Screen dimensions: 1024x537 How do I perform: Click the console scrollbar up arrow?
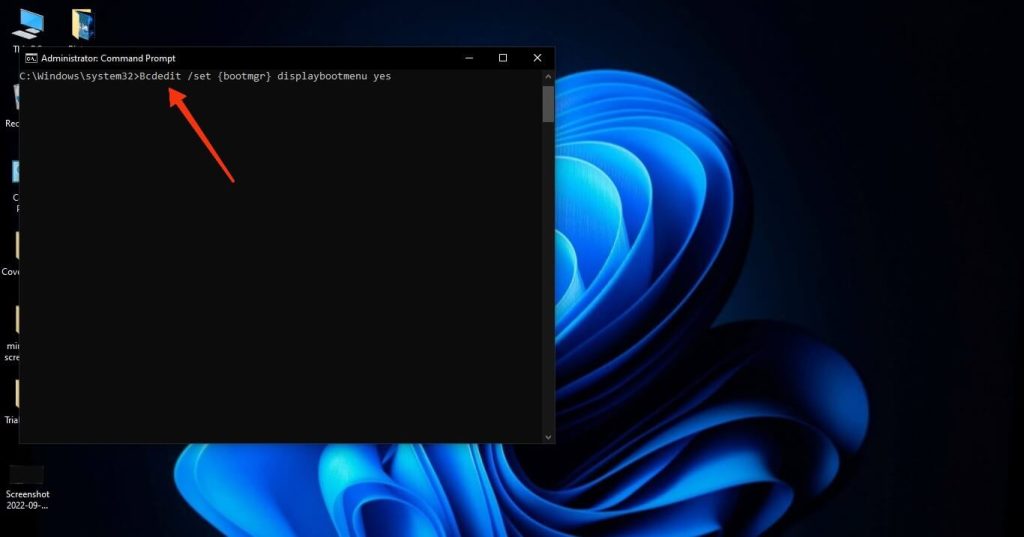click(548, 77)
